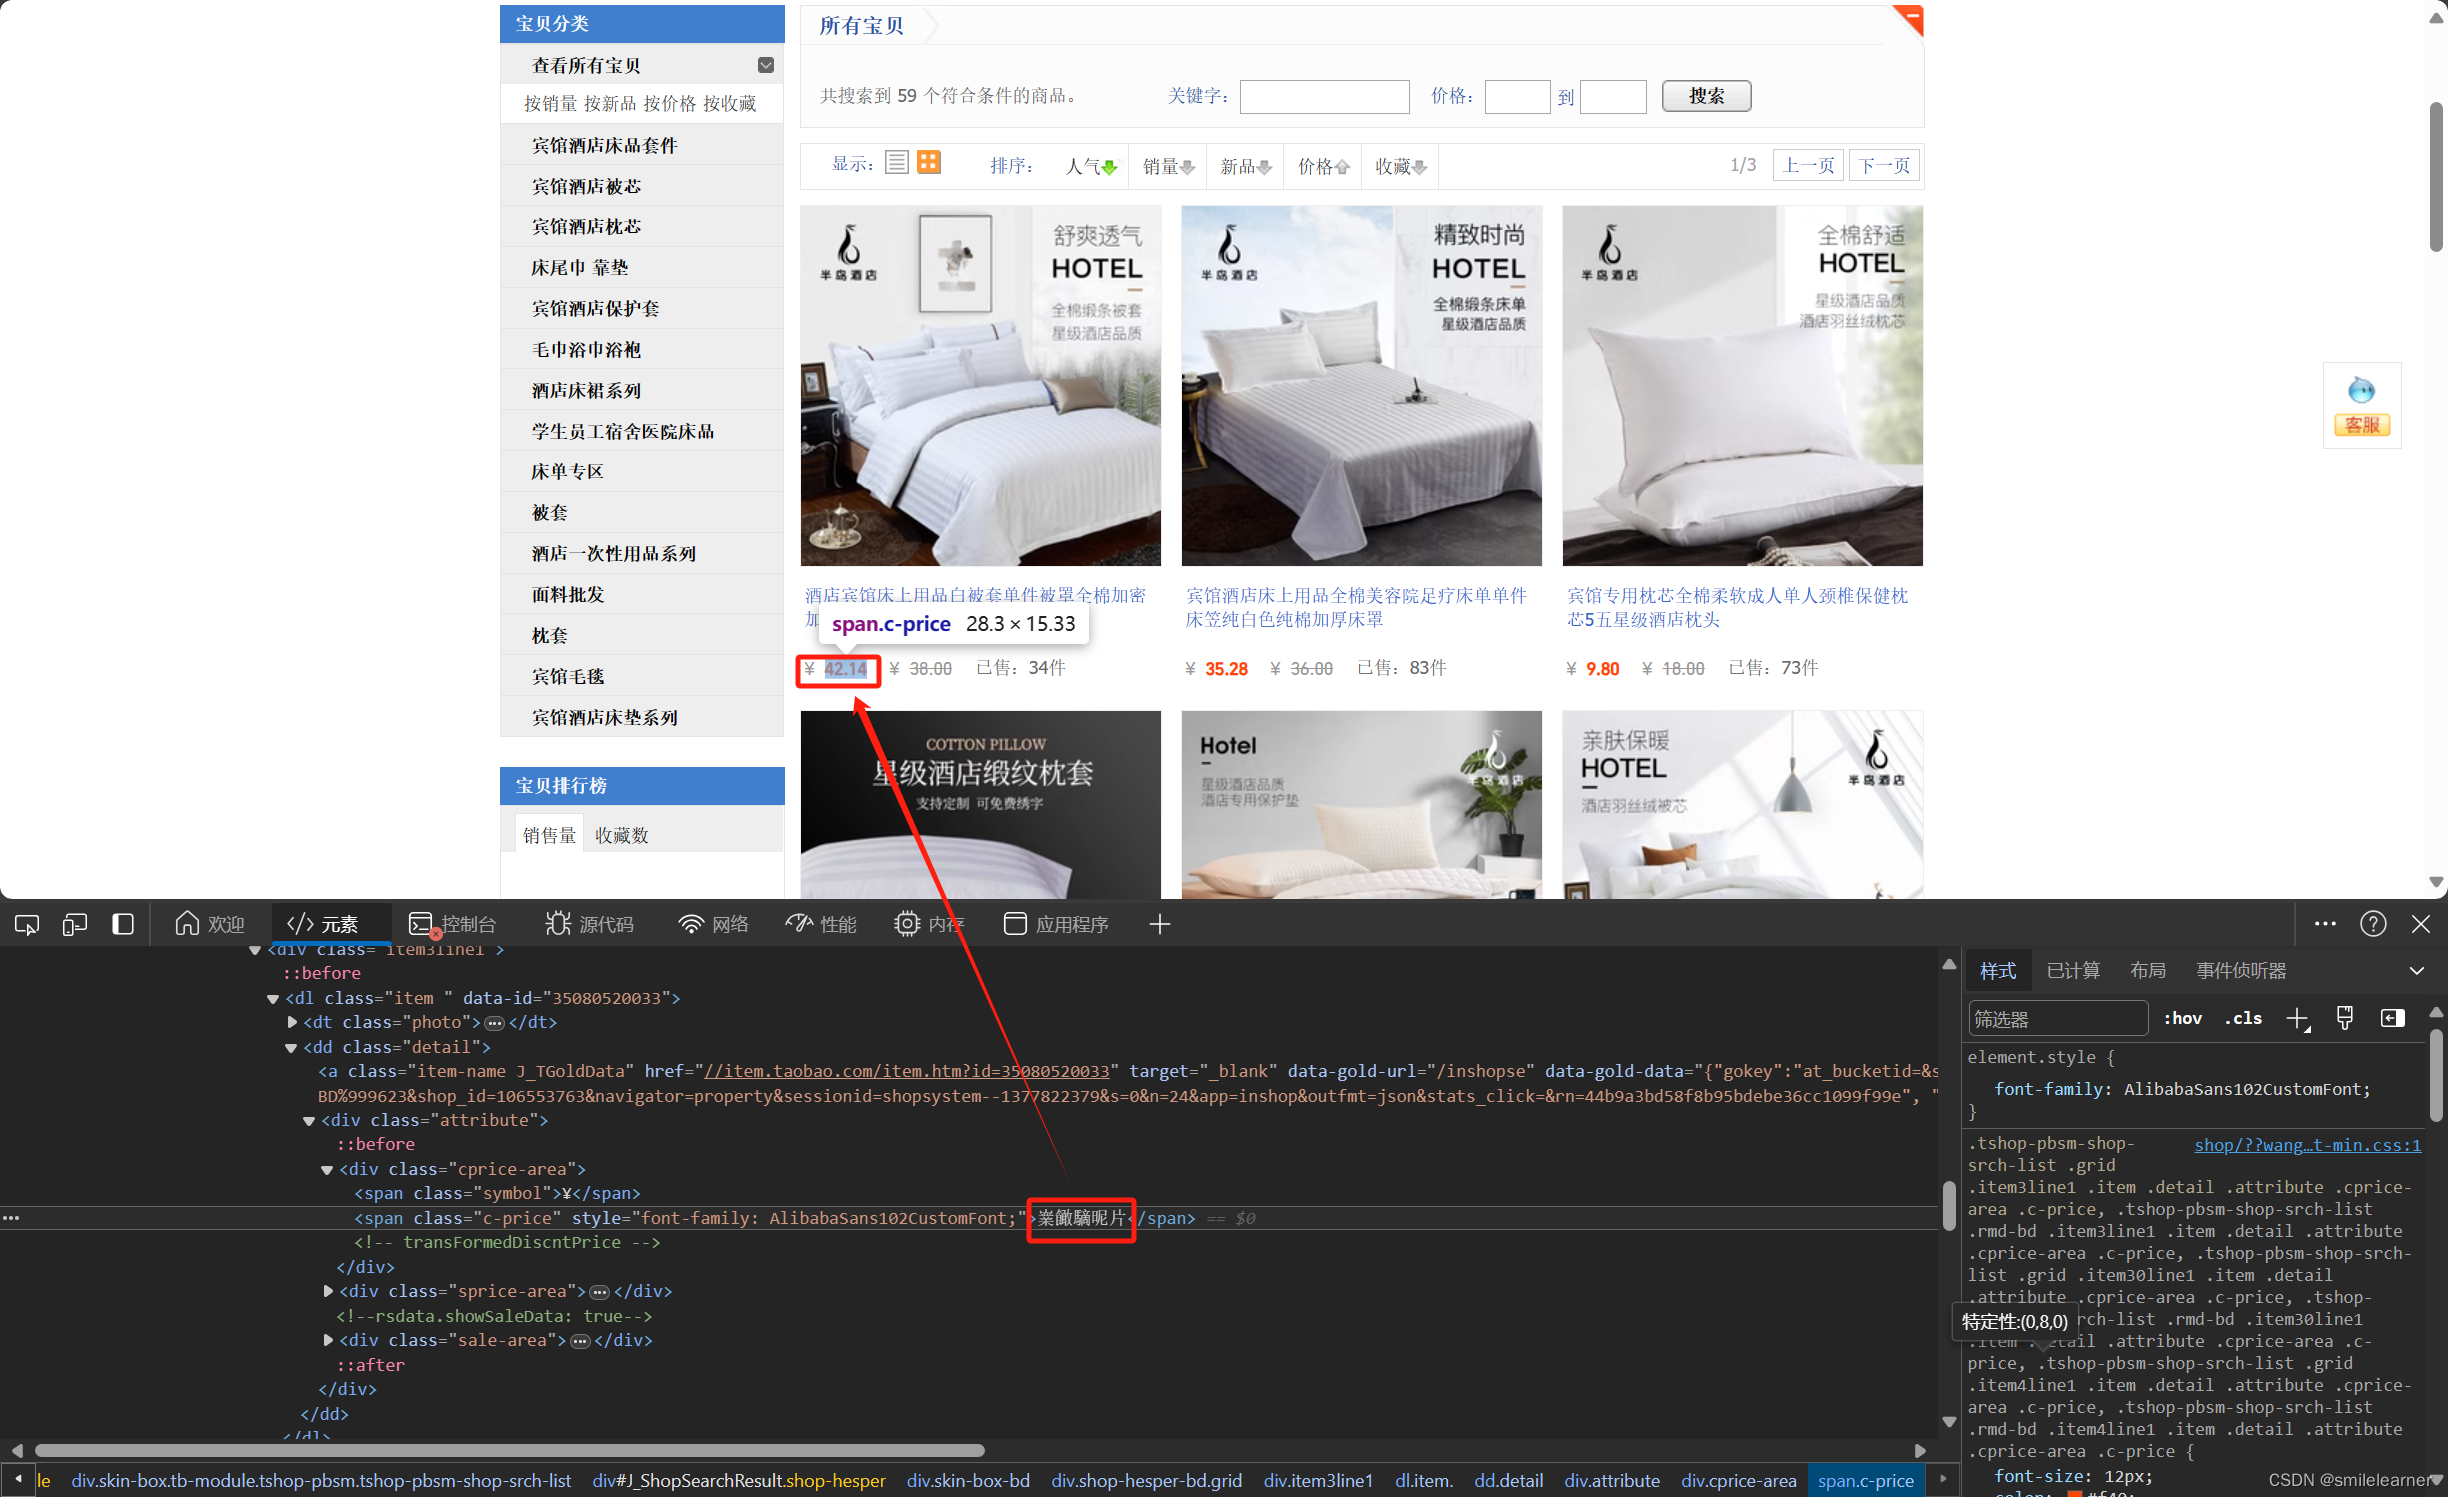This screenshot has width=2448, height=1497.
Task: Click the paintbrush rendering icon in styles
Action: tap(2345, 1018)
